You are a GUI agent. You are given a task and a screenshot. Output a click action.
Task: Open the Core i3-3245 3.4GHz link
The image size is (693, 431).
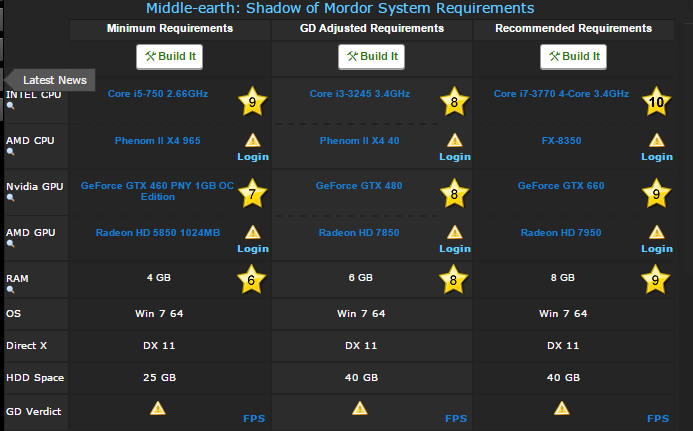pos(360,94)
